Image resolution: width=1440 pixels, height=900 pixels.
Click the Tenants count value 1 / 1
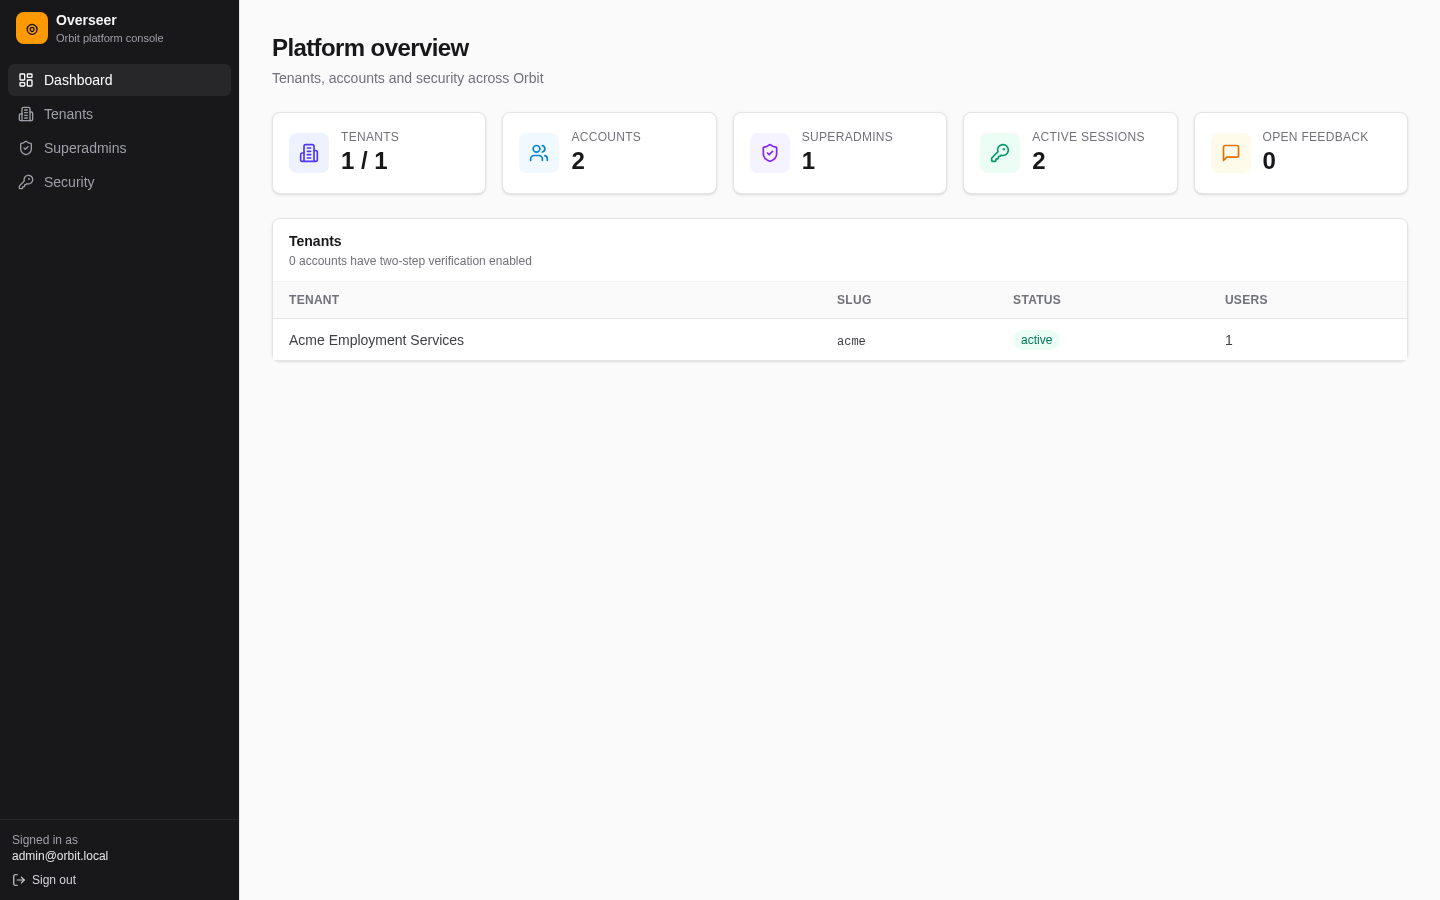point(364,161)
